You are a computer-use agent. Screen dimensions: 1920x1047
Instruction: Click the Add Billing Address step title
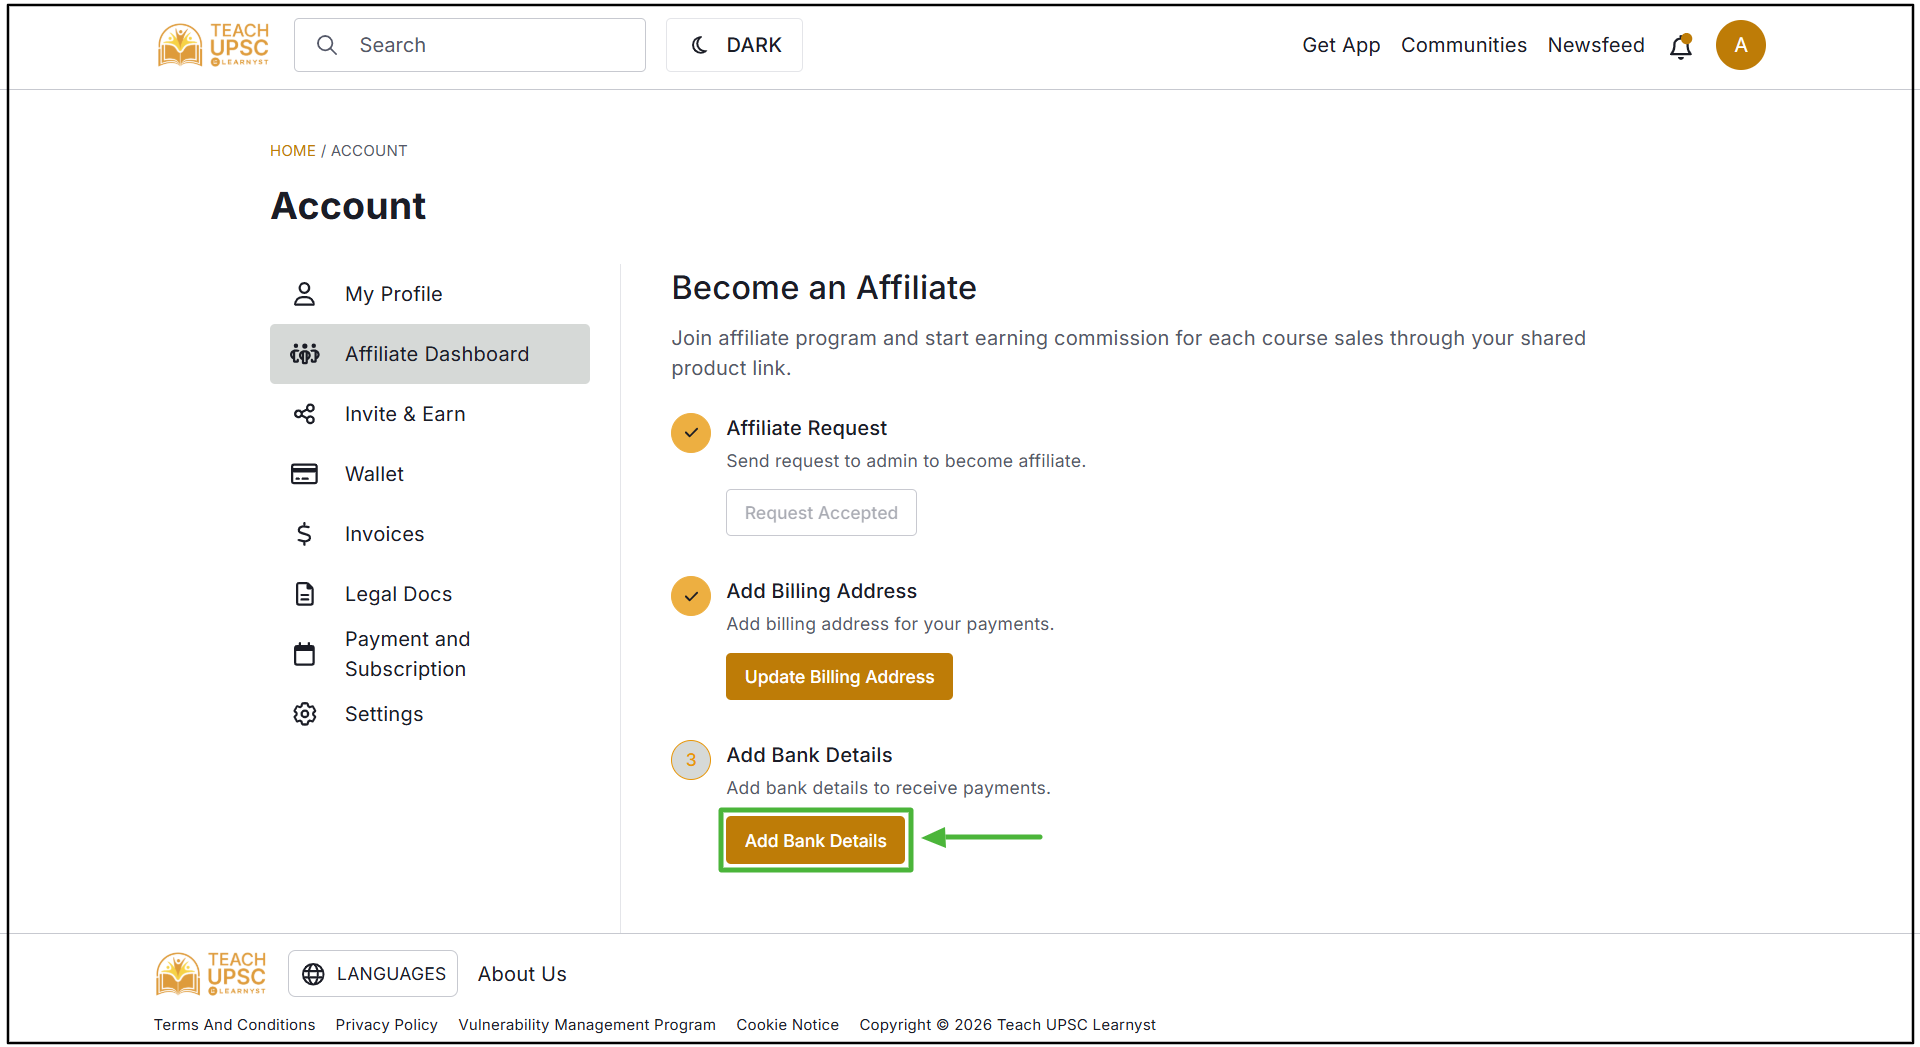click(821, 591)
